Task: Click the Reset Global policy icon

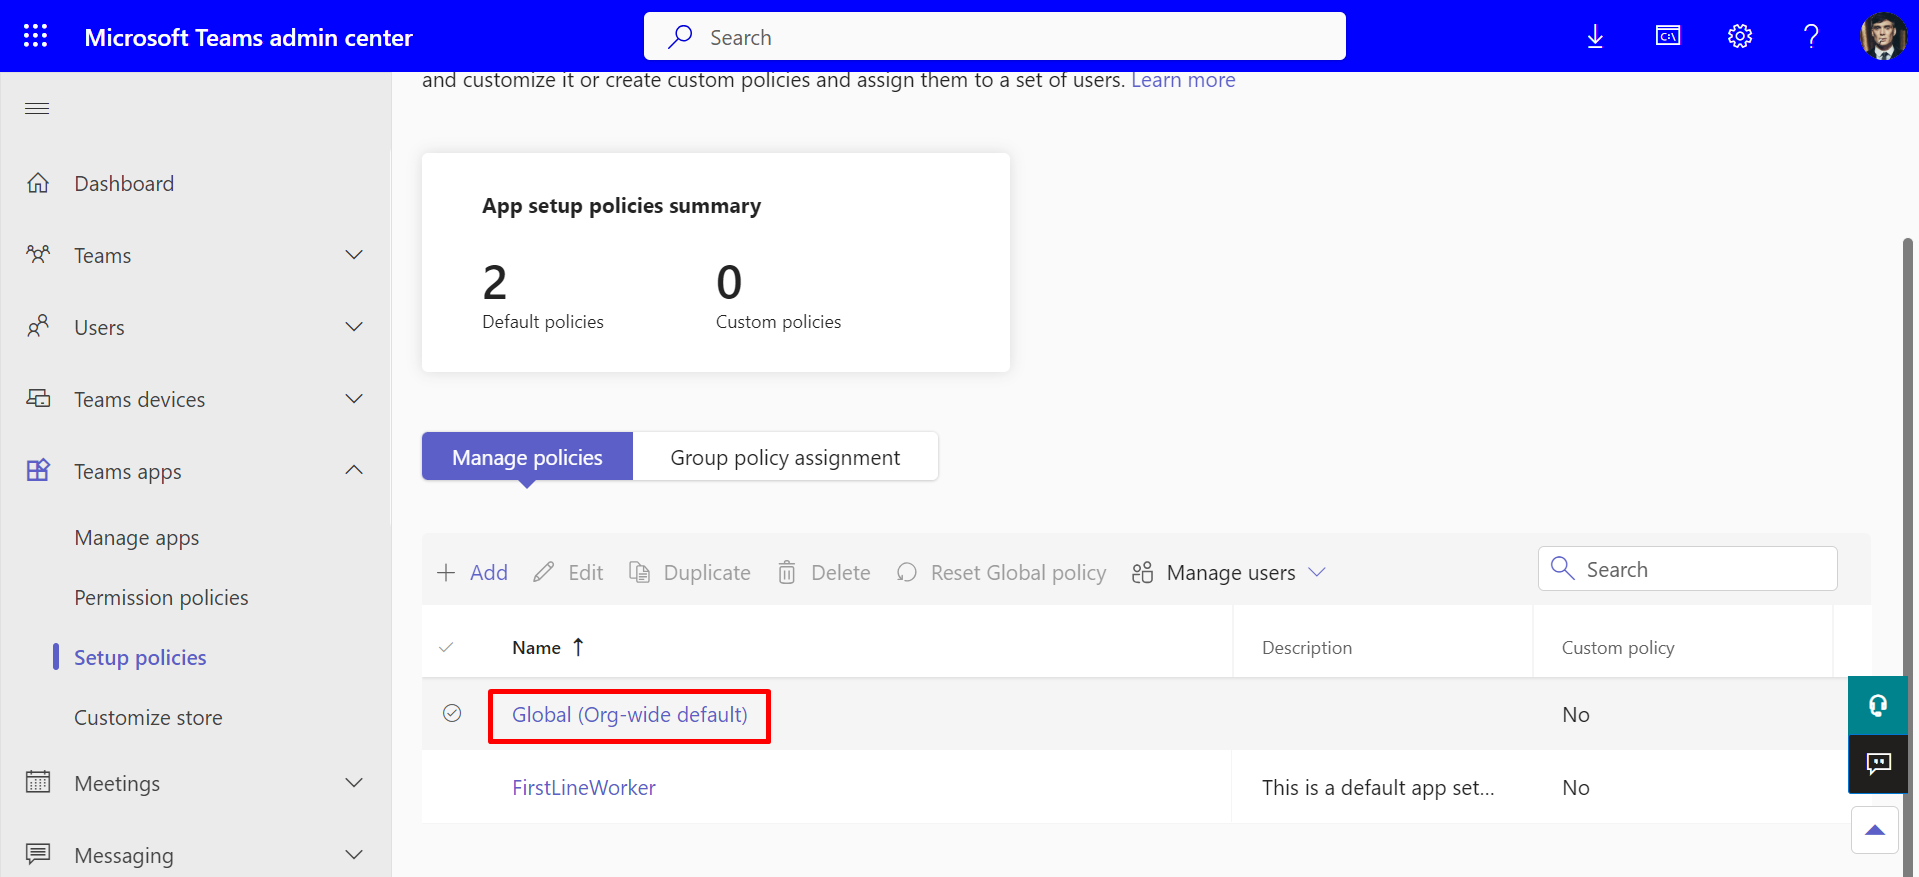Action: 907,572
